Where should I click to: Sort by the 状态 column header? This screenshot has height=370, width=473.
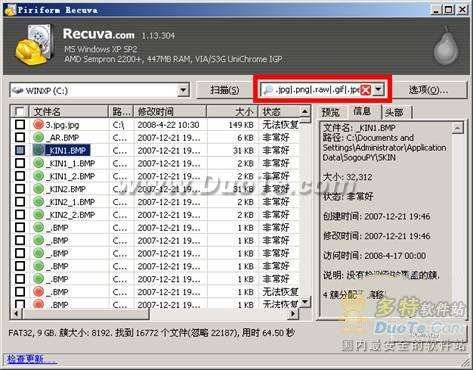(279, 111)
